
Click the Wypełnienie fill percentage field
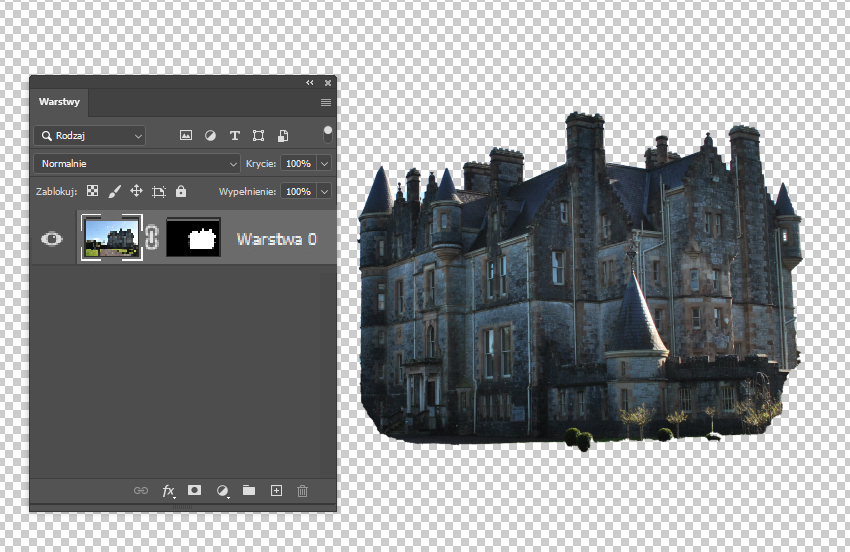298,191
